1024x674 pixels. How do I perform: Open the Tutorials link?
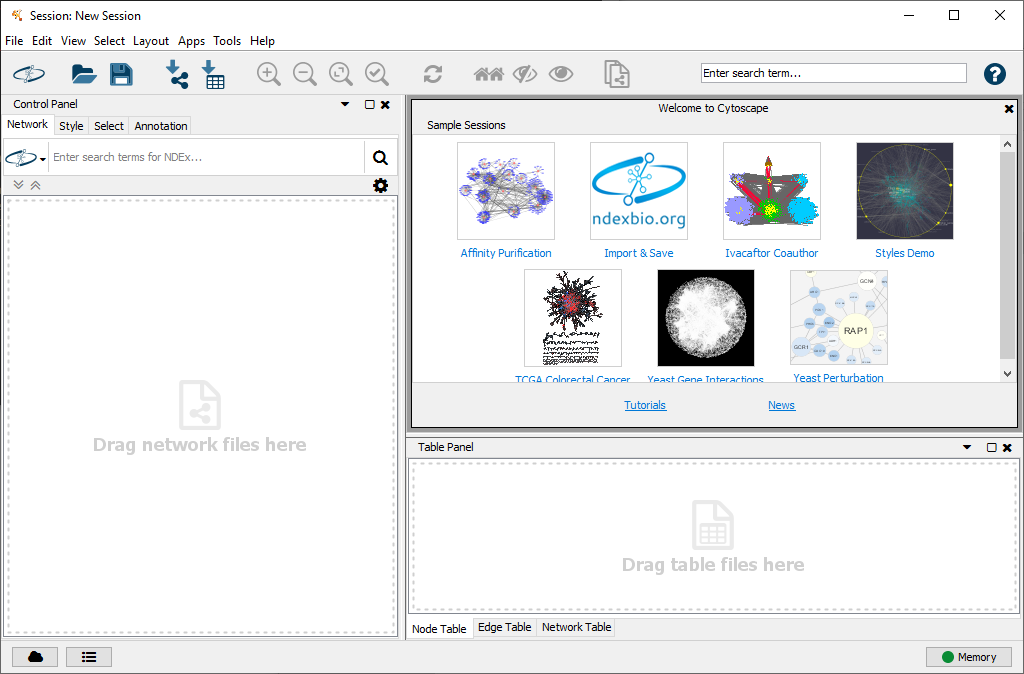click(645, 405)
